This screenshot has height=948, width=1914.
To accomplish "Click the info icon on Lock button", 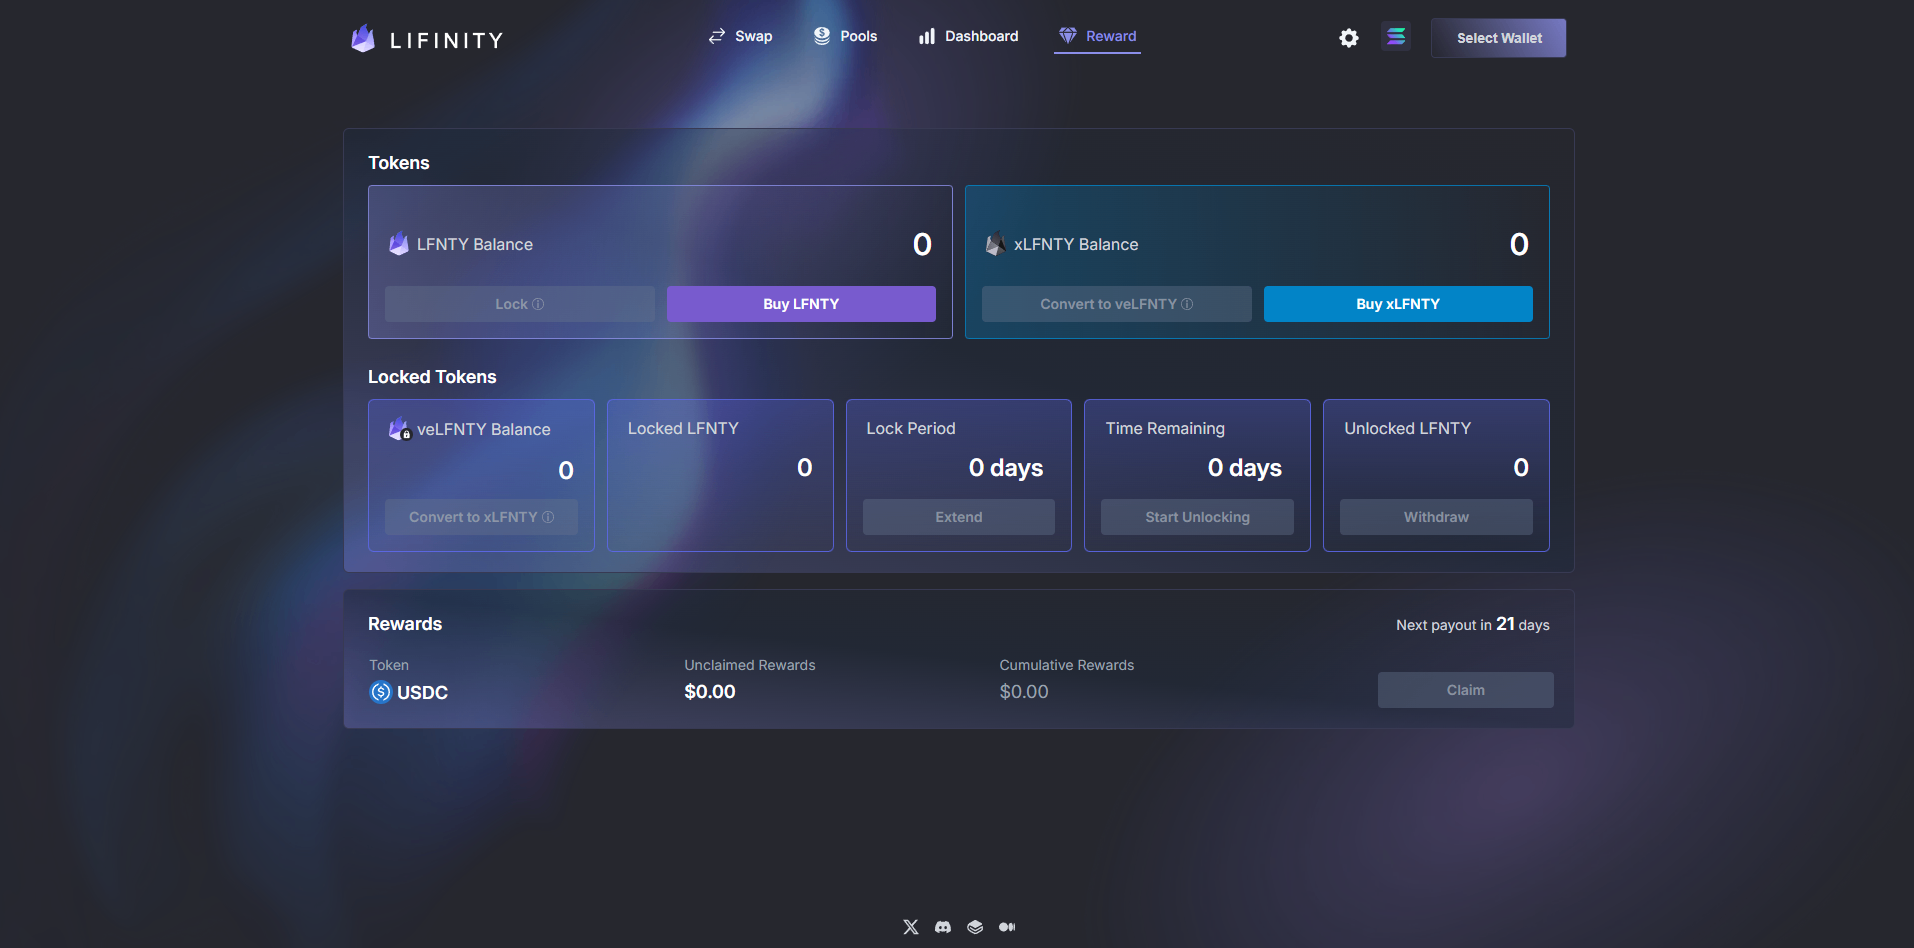I will [x=538, y=304].
